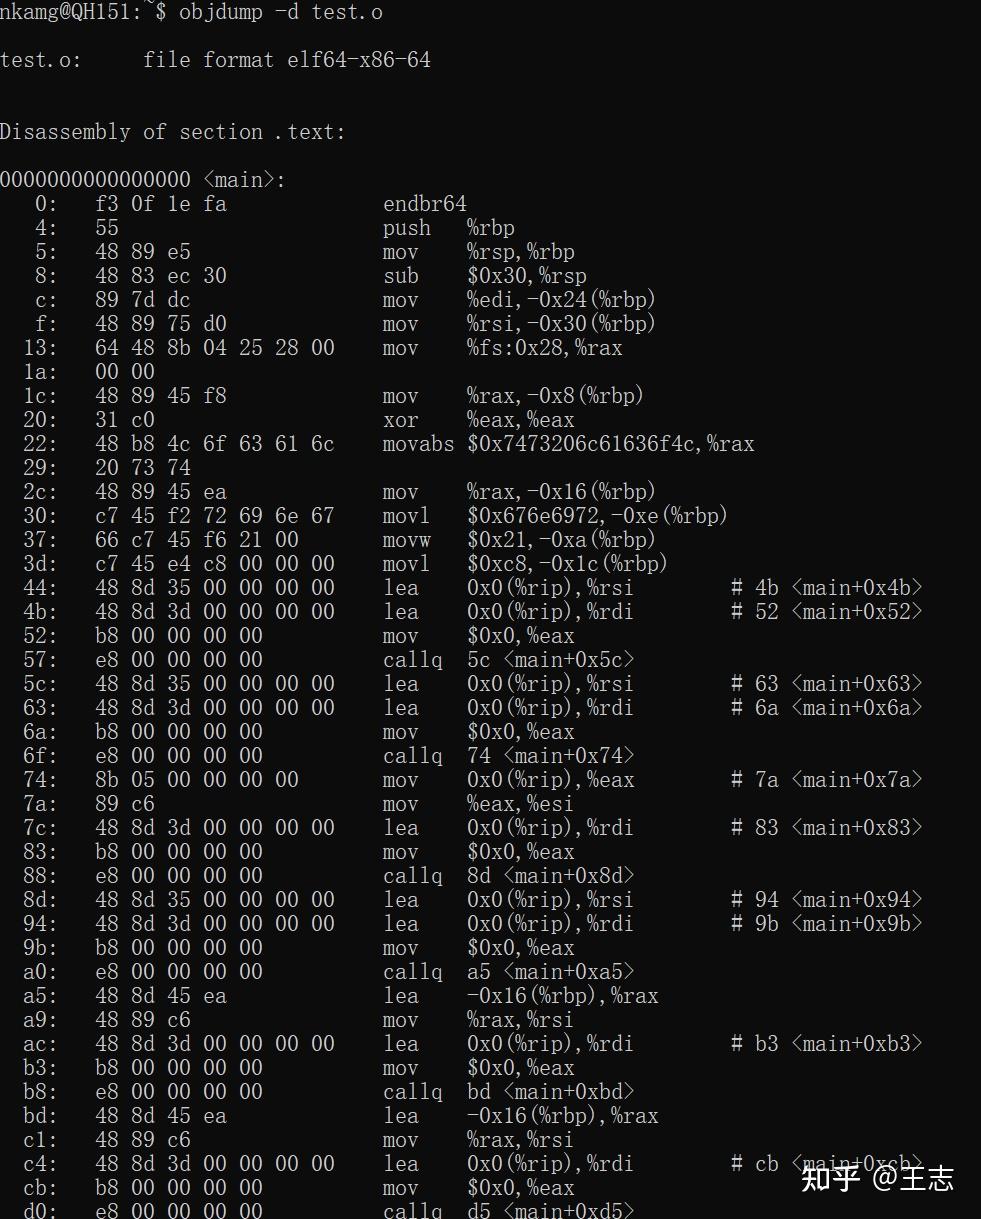
Task: Click the # 7a <main+0x7a> comment
Action: coord(826,780)
